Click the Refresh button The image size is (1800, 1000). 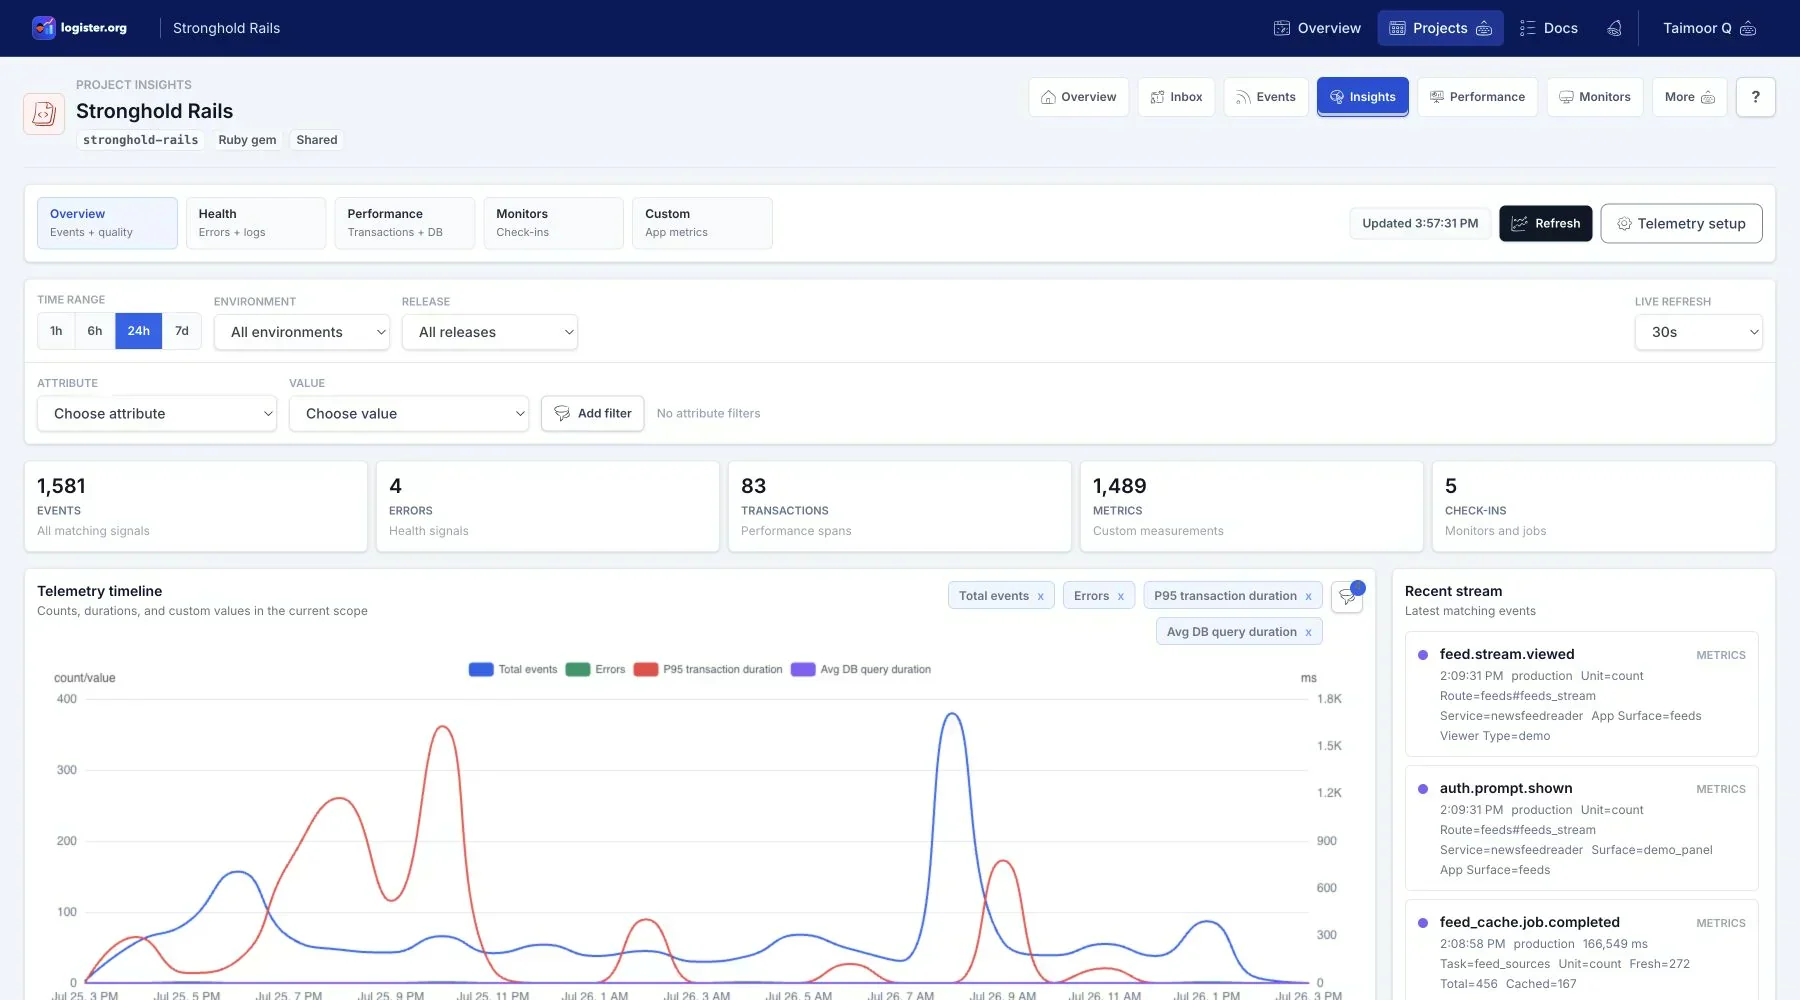1545,224
